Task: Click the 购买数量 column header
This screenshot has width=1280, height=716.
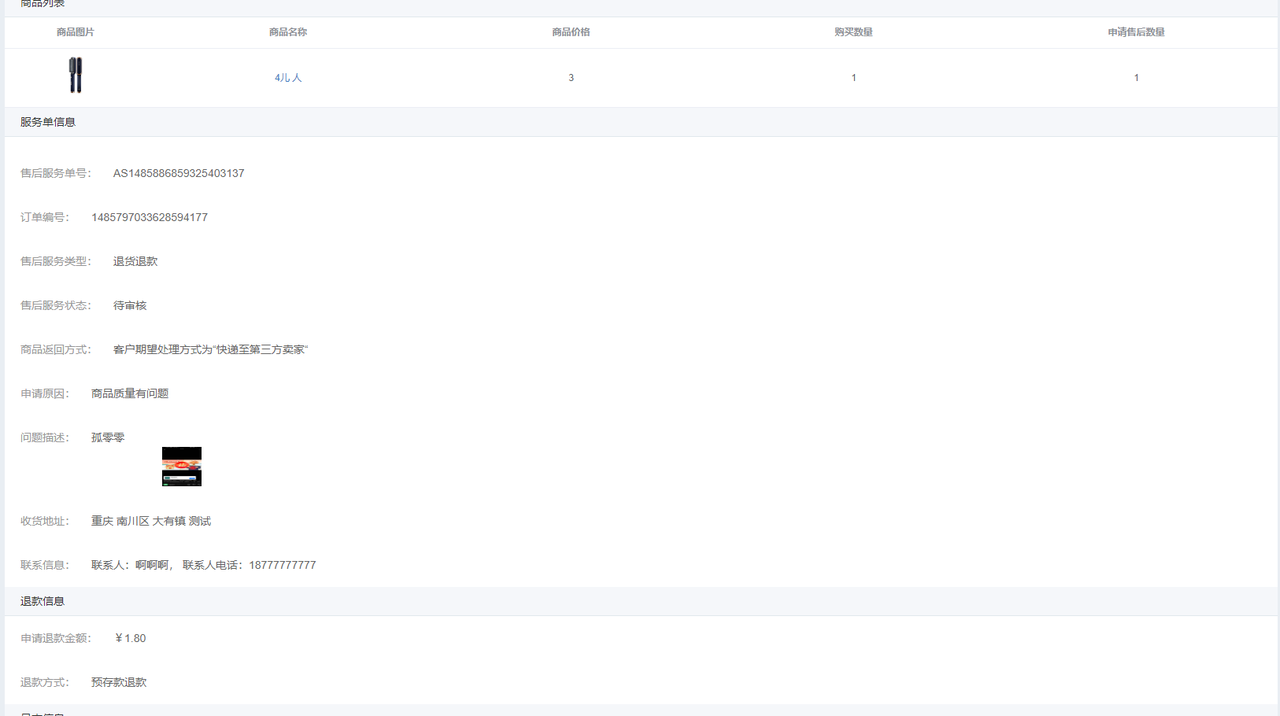Action: click(854, 32)
